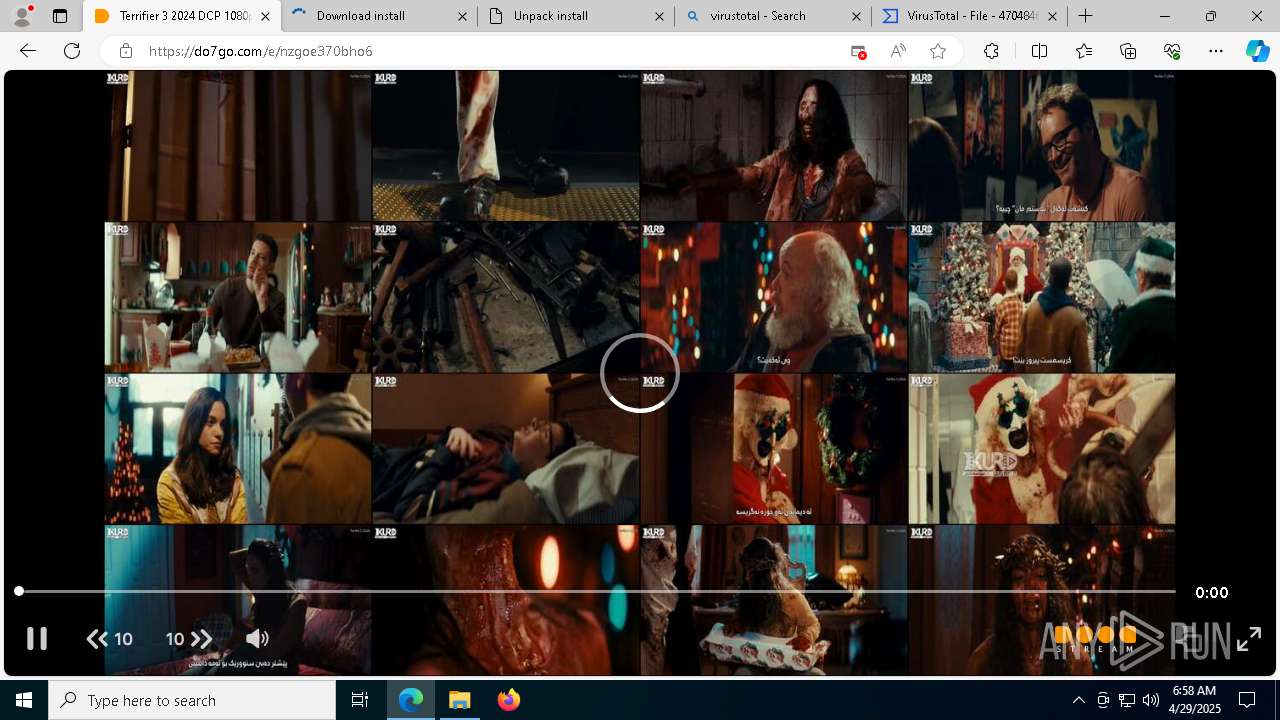Open Read aloud in address bar

(898, 51)
